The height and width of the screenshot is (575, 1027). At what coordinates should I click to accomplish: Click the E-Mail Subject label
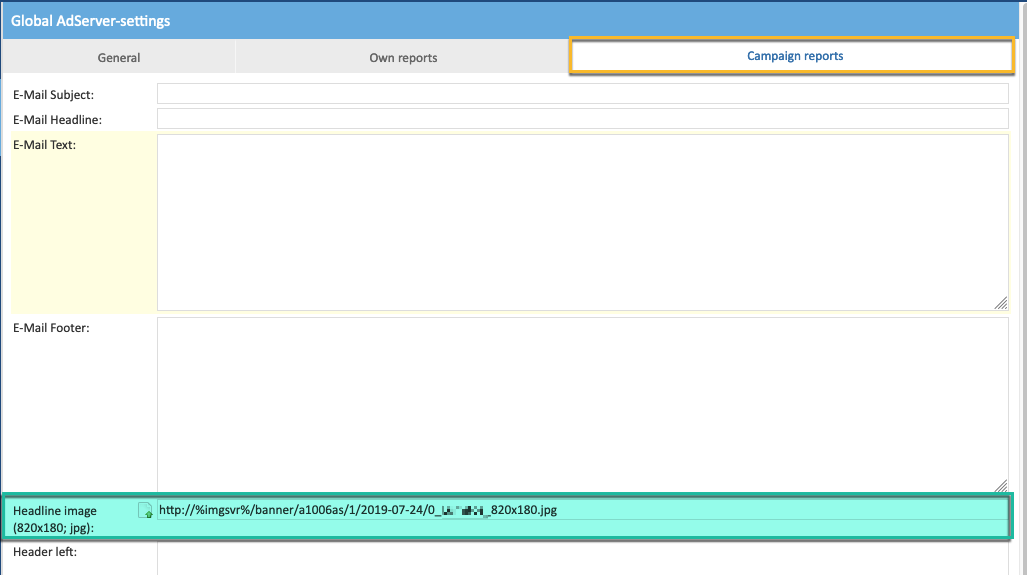click(x=54, y=94)
